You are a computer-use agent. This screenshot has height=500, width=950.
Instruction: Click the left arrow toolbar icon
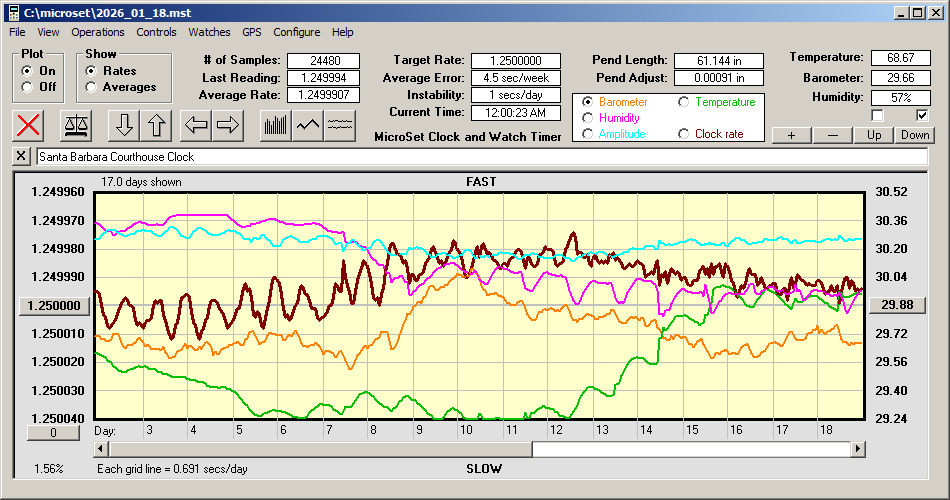point(196,125)
